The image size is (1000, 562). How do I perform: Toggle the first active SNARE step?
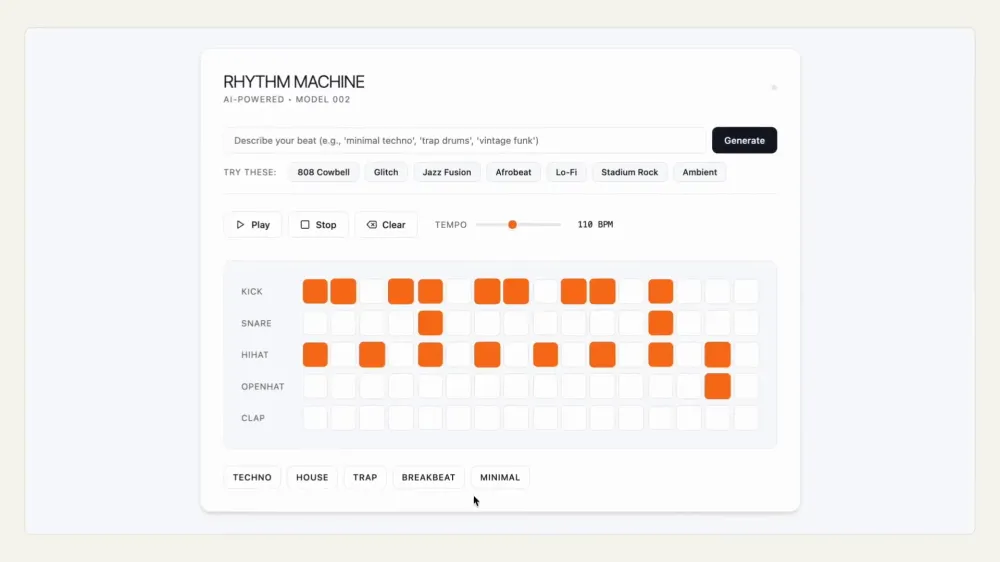(x=430, y=323)
